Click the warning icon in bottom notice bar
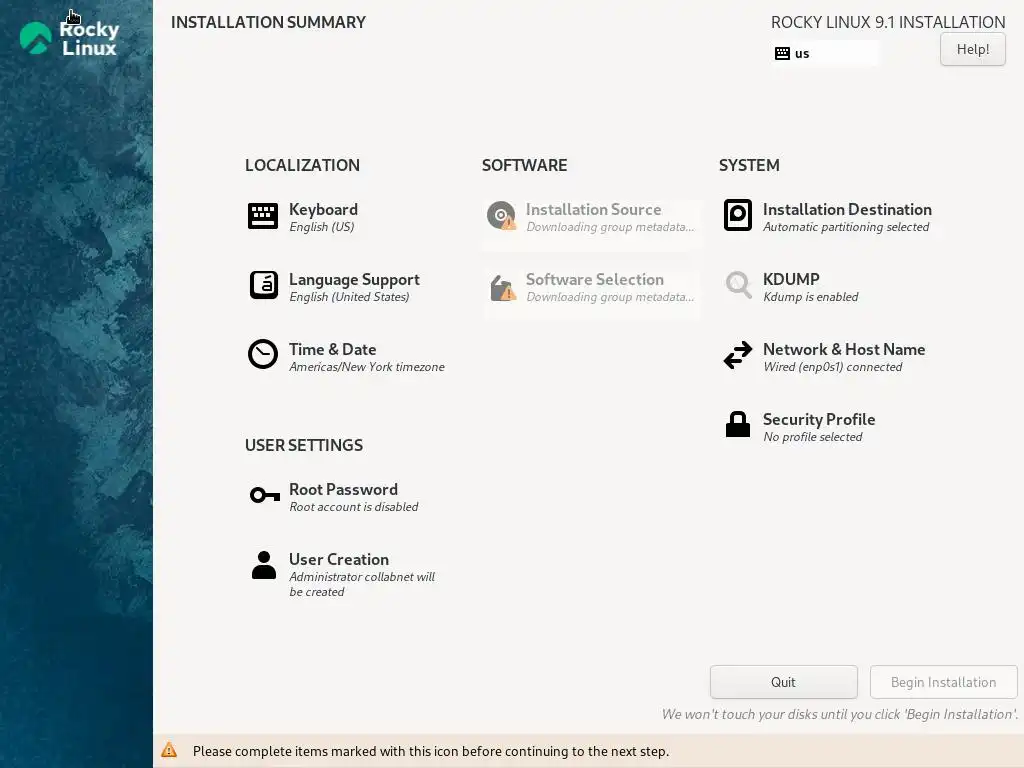 [x=169, y=750]
